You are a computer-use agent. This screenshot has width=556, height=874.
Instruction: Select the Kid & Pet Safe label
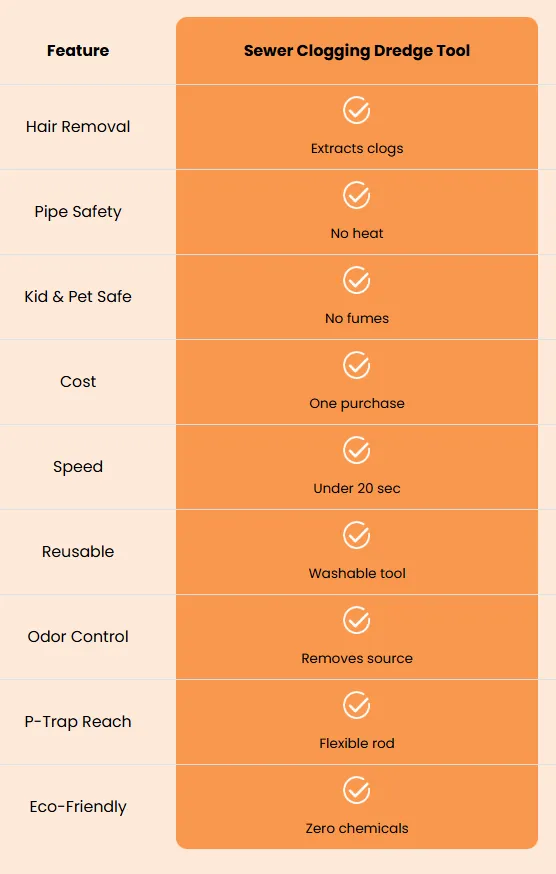pos(78,297)
